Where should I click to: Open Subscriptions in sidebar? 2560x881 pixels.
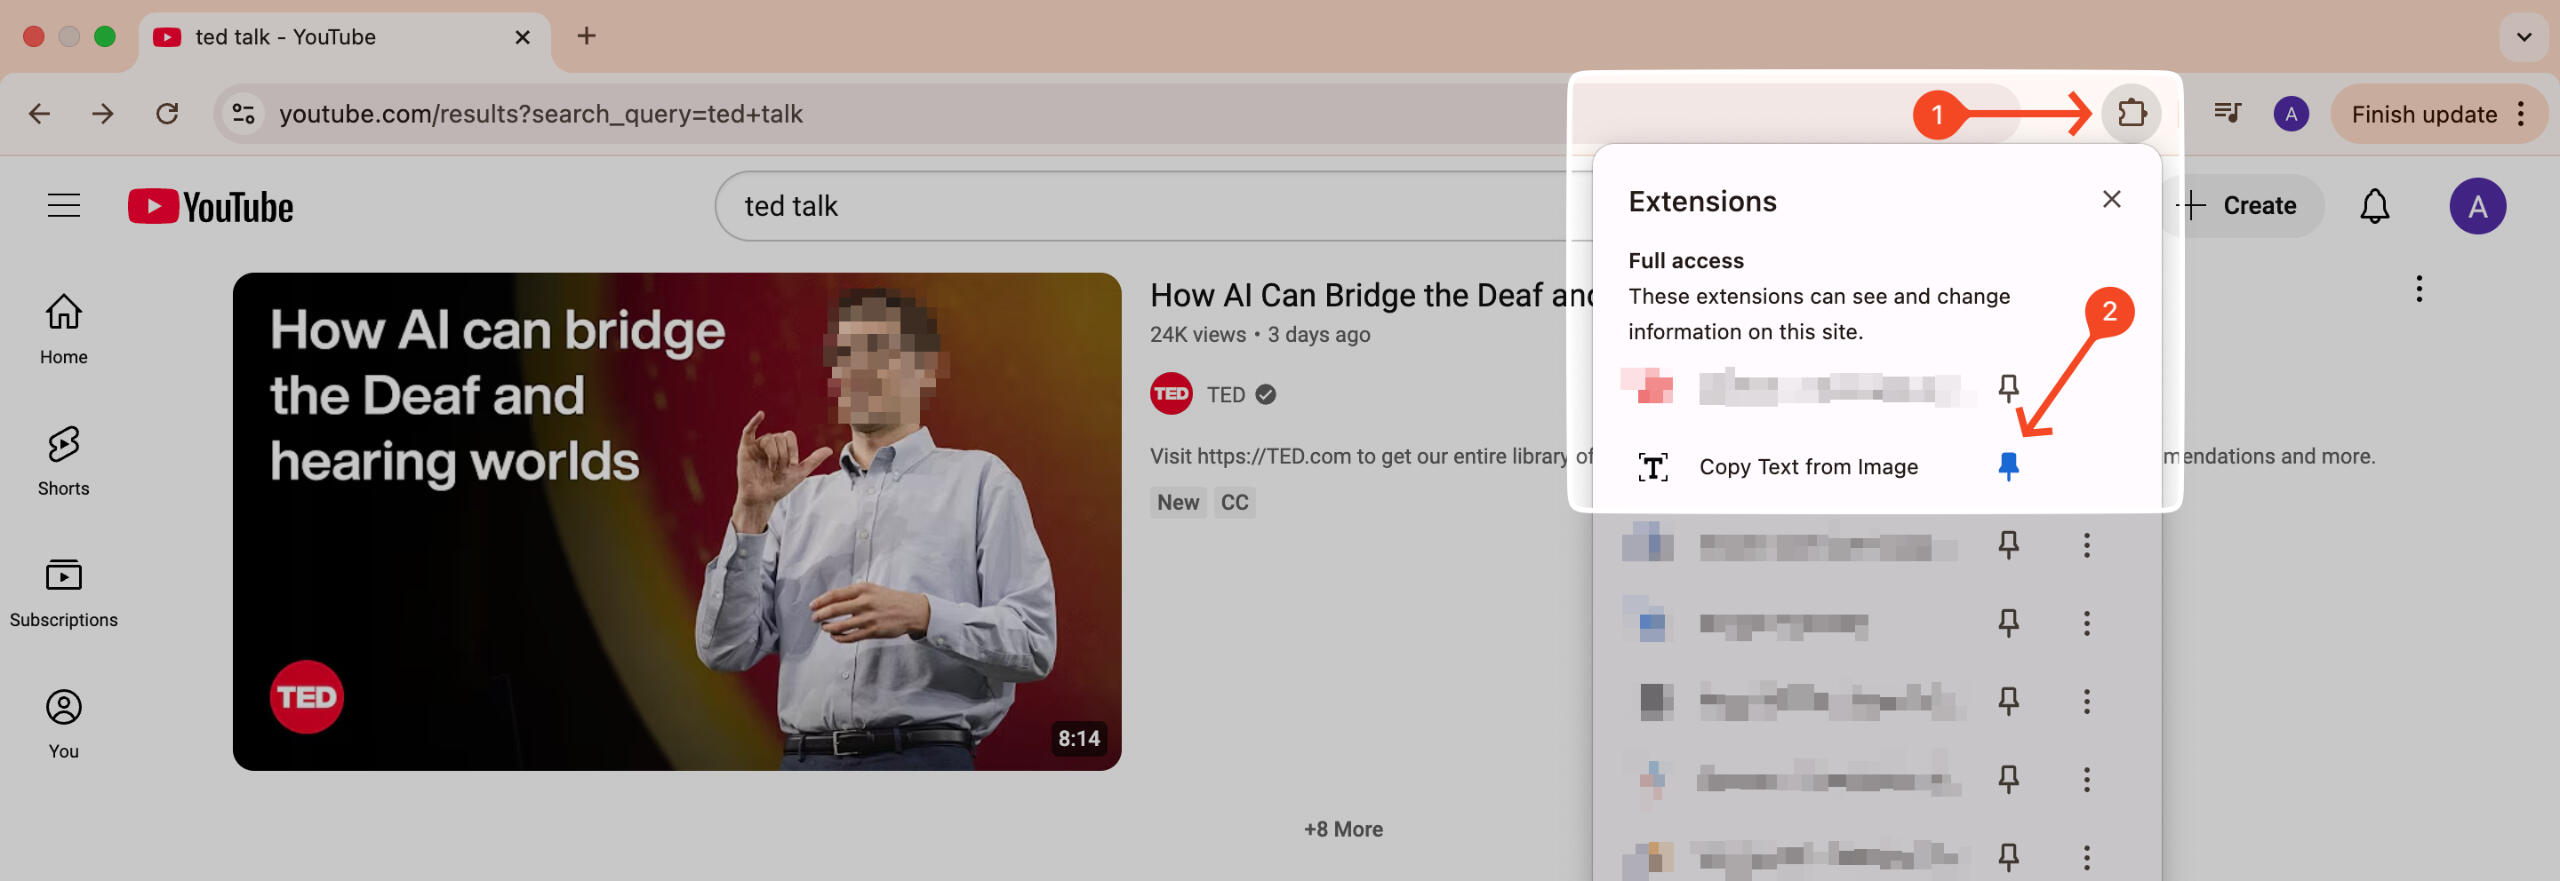64,592
